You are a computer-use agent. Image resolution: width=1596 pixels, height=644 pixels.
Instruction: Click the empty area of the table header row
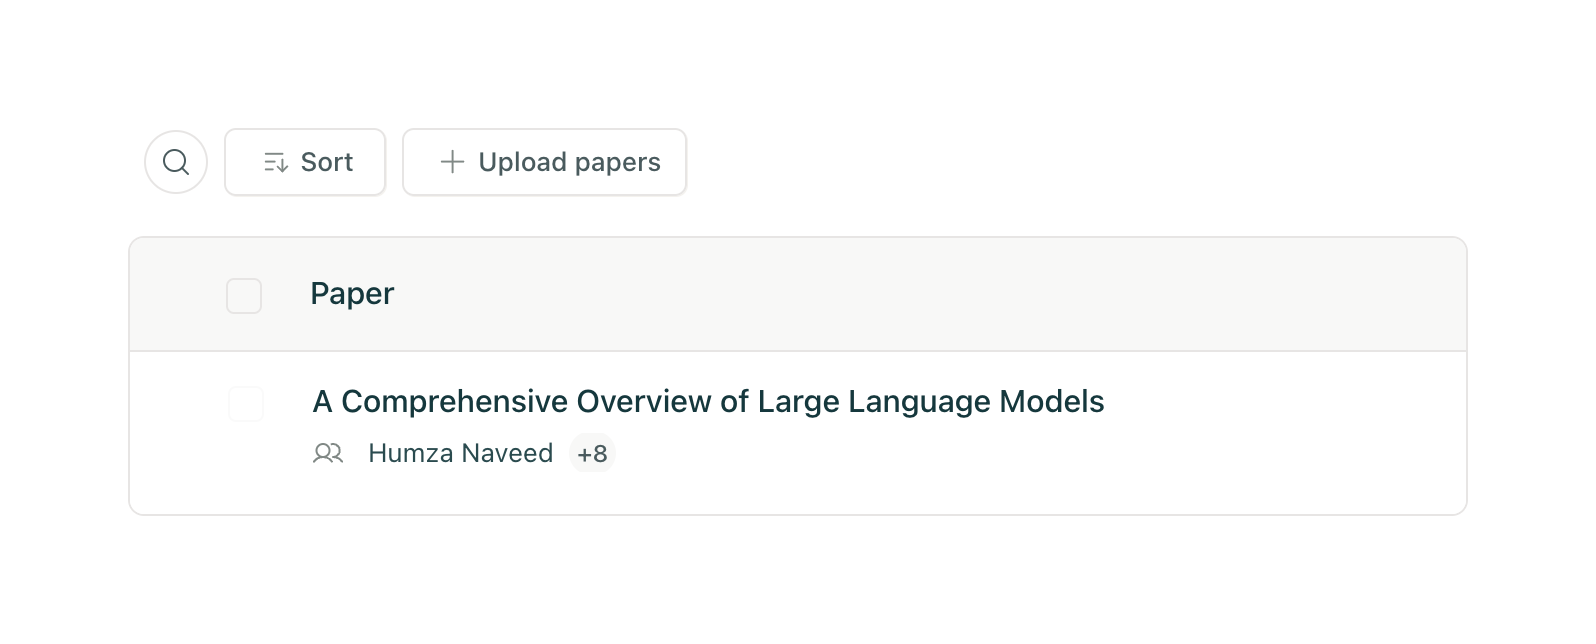point(900,294)
